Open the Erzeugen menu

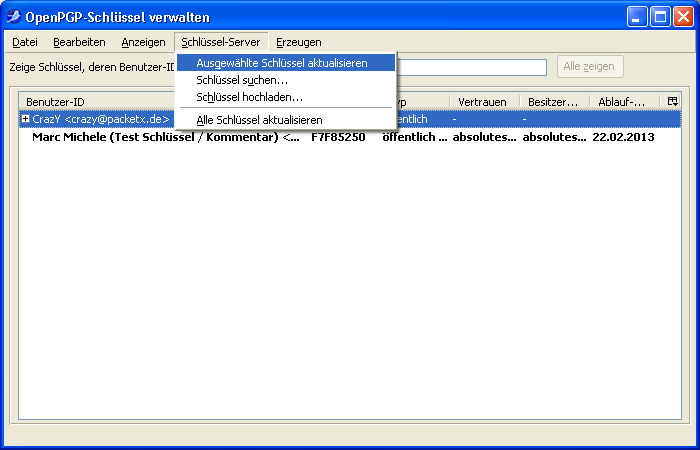point(299,42)
